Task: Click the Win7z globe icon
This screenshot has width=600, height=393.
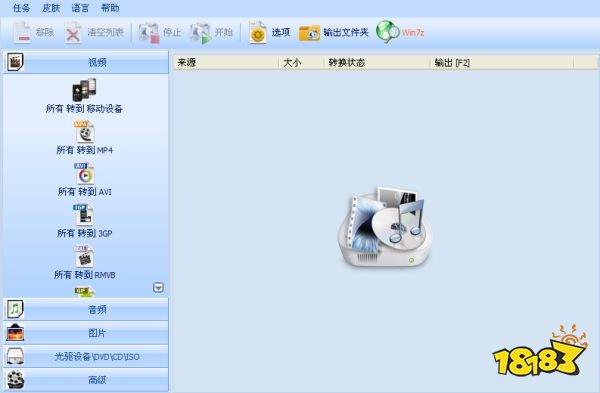Action: (388, 32)
